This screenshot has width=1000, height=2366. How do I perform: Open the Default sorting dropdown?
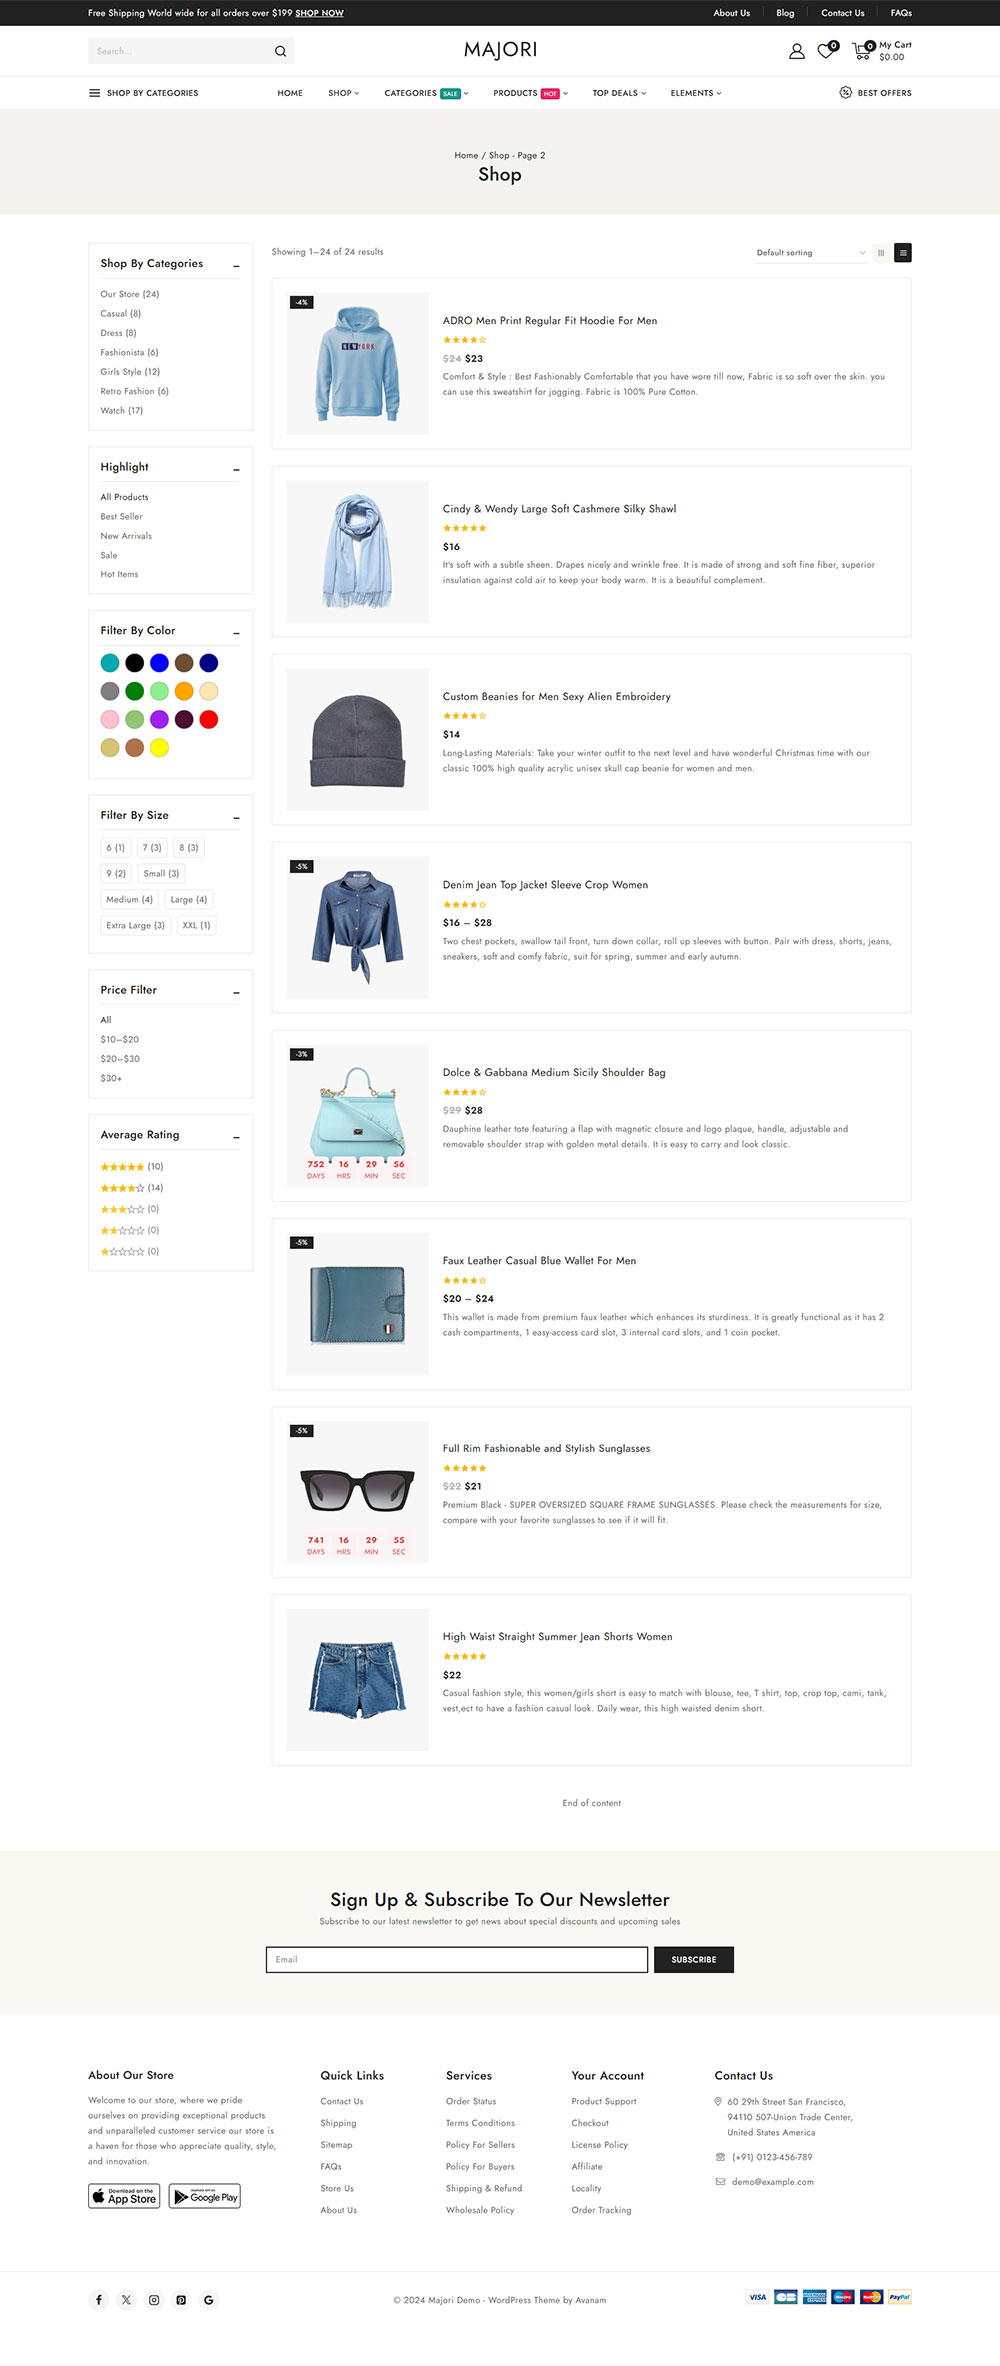click(810, 253)
